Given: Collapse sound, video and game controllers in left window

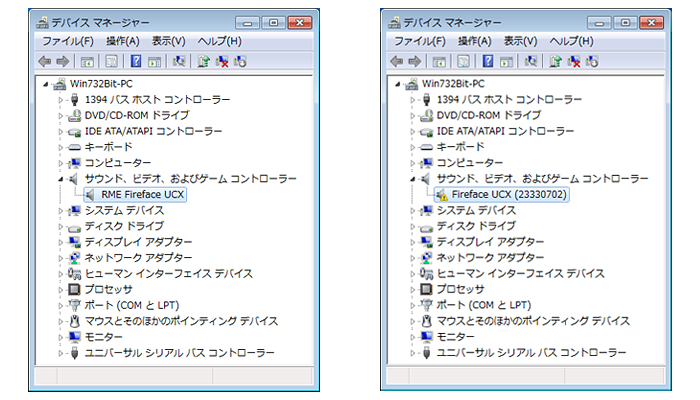Looking at the screenshot, I should coord(61,178).
